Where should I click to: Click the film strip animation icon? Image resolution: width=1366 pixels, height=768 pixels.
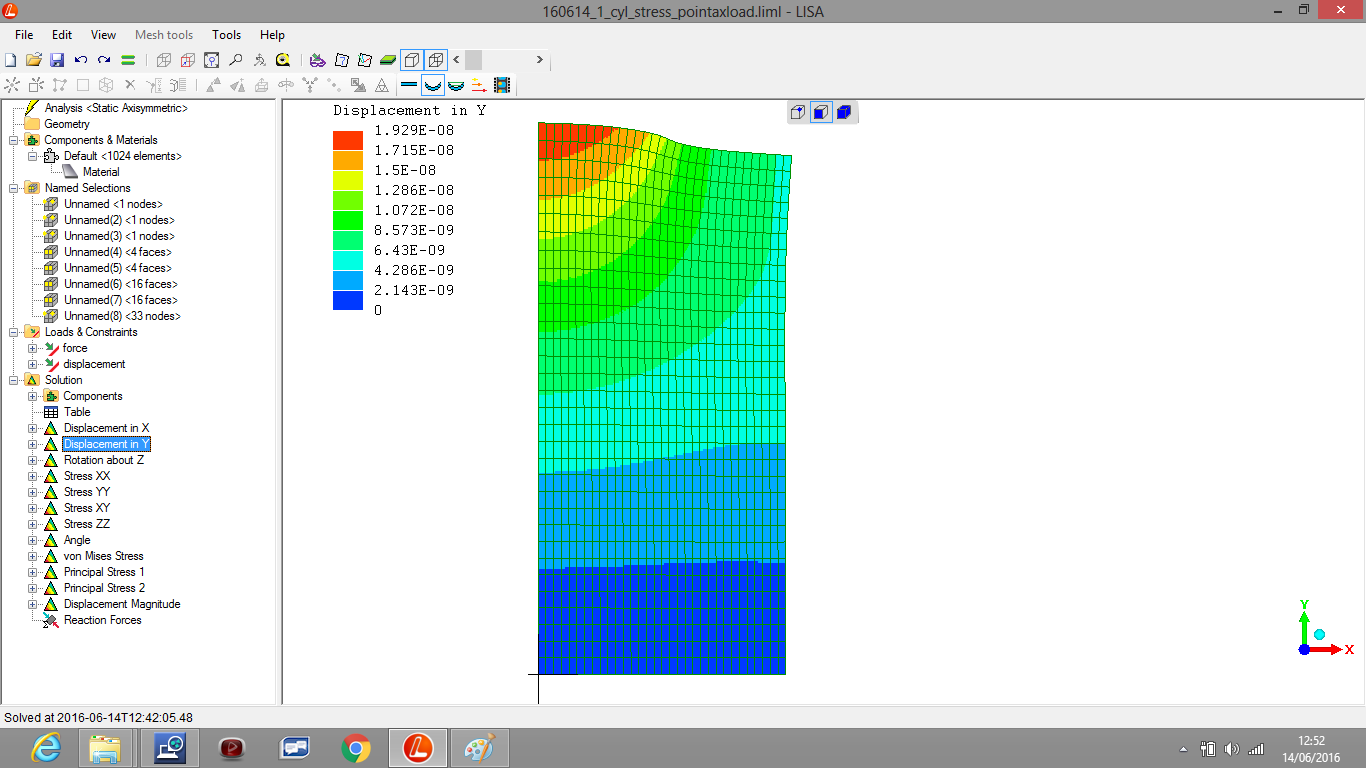click(x=502, y=85)
